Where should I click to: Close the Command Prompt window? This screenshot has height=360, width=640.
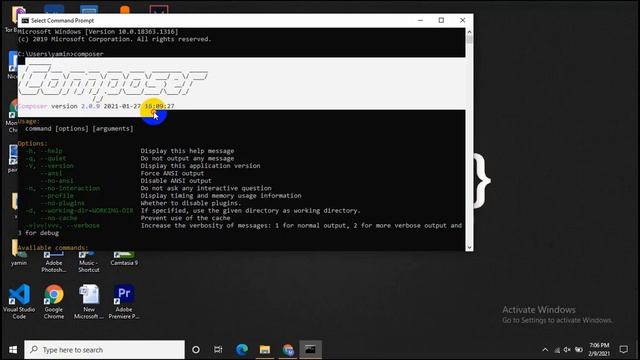click(462, 20)
